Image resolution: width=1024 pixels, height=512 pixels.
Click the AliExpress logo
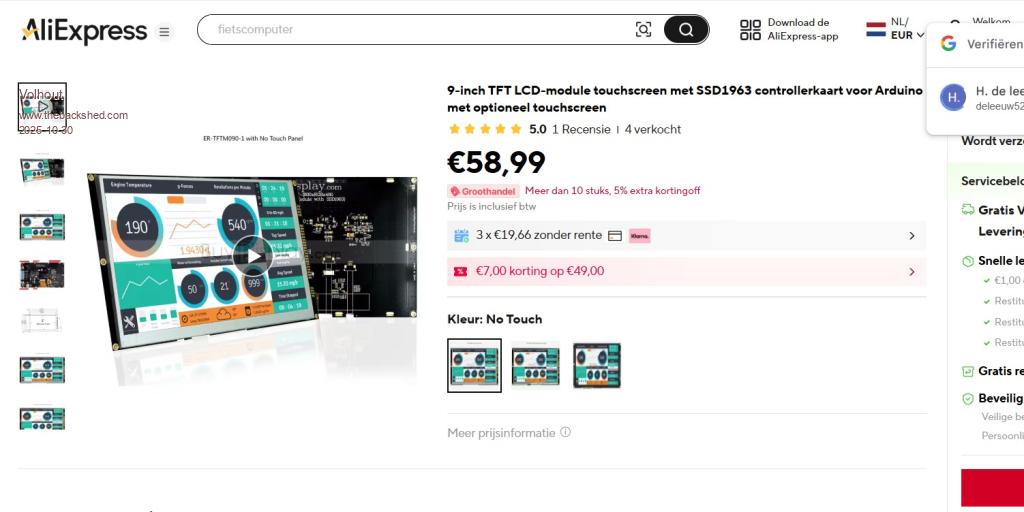coord(84,31)
